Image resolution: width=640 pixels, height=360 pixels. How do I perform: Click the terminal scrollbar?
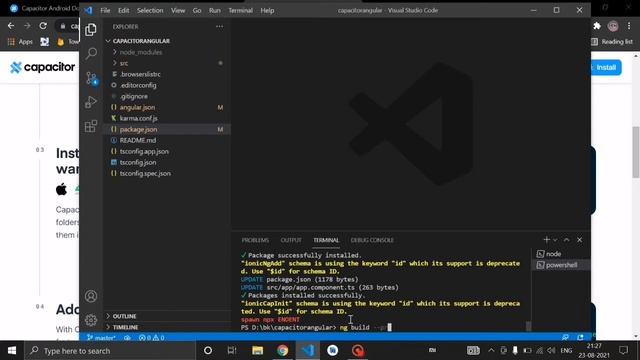coord(528,326)
